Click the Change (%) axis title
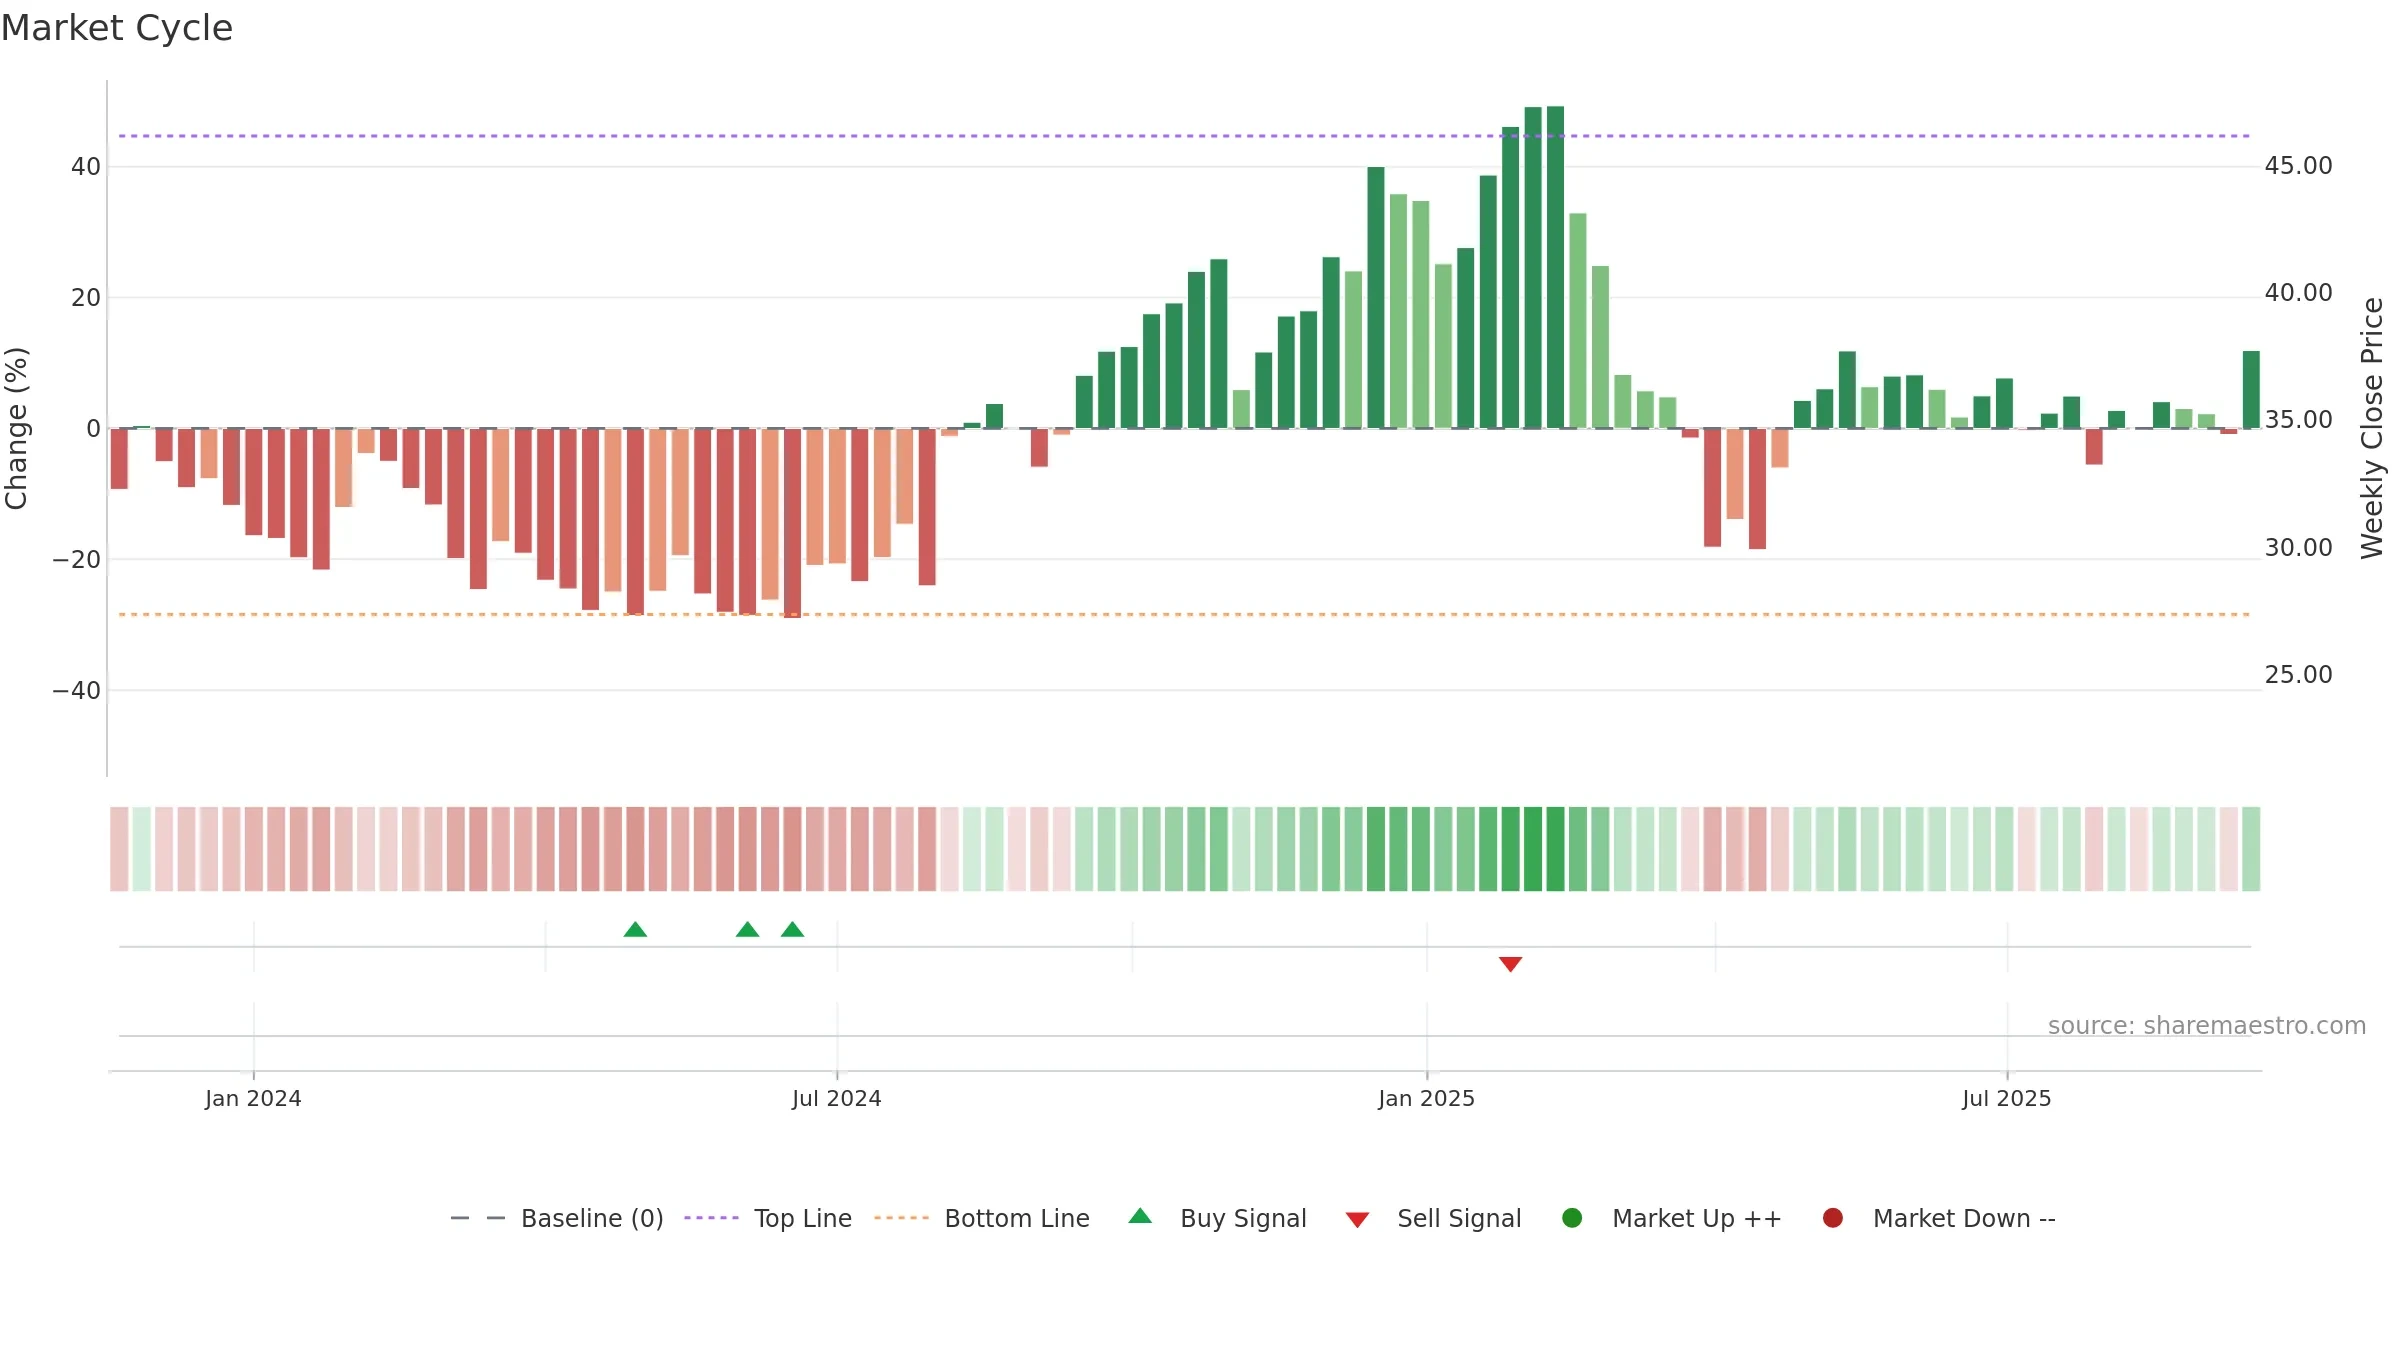This screenshot has width=2400, height=1350. pos(16,428)
